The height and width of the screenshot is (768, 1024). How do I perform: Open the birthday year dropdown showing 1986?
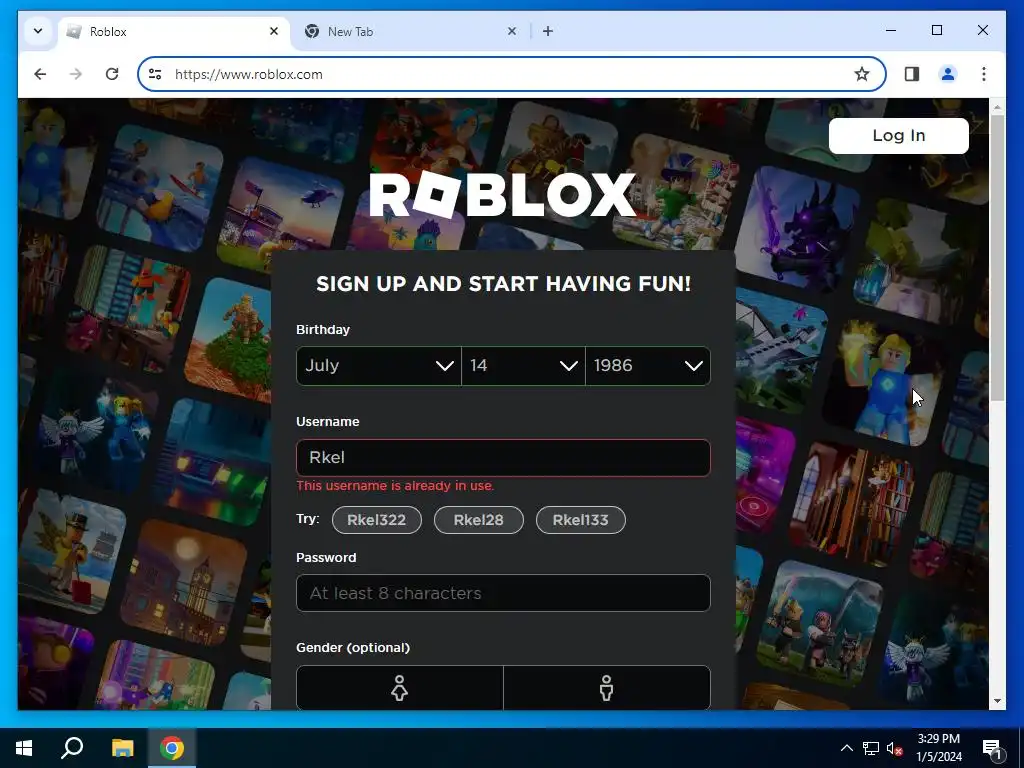(x=648, y=366)
